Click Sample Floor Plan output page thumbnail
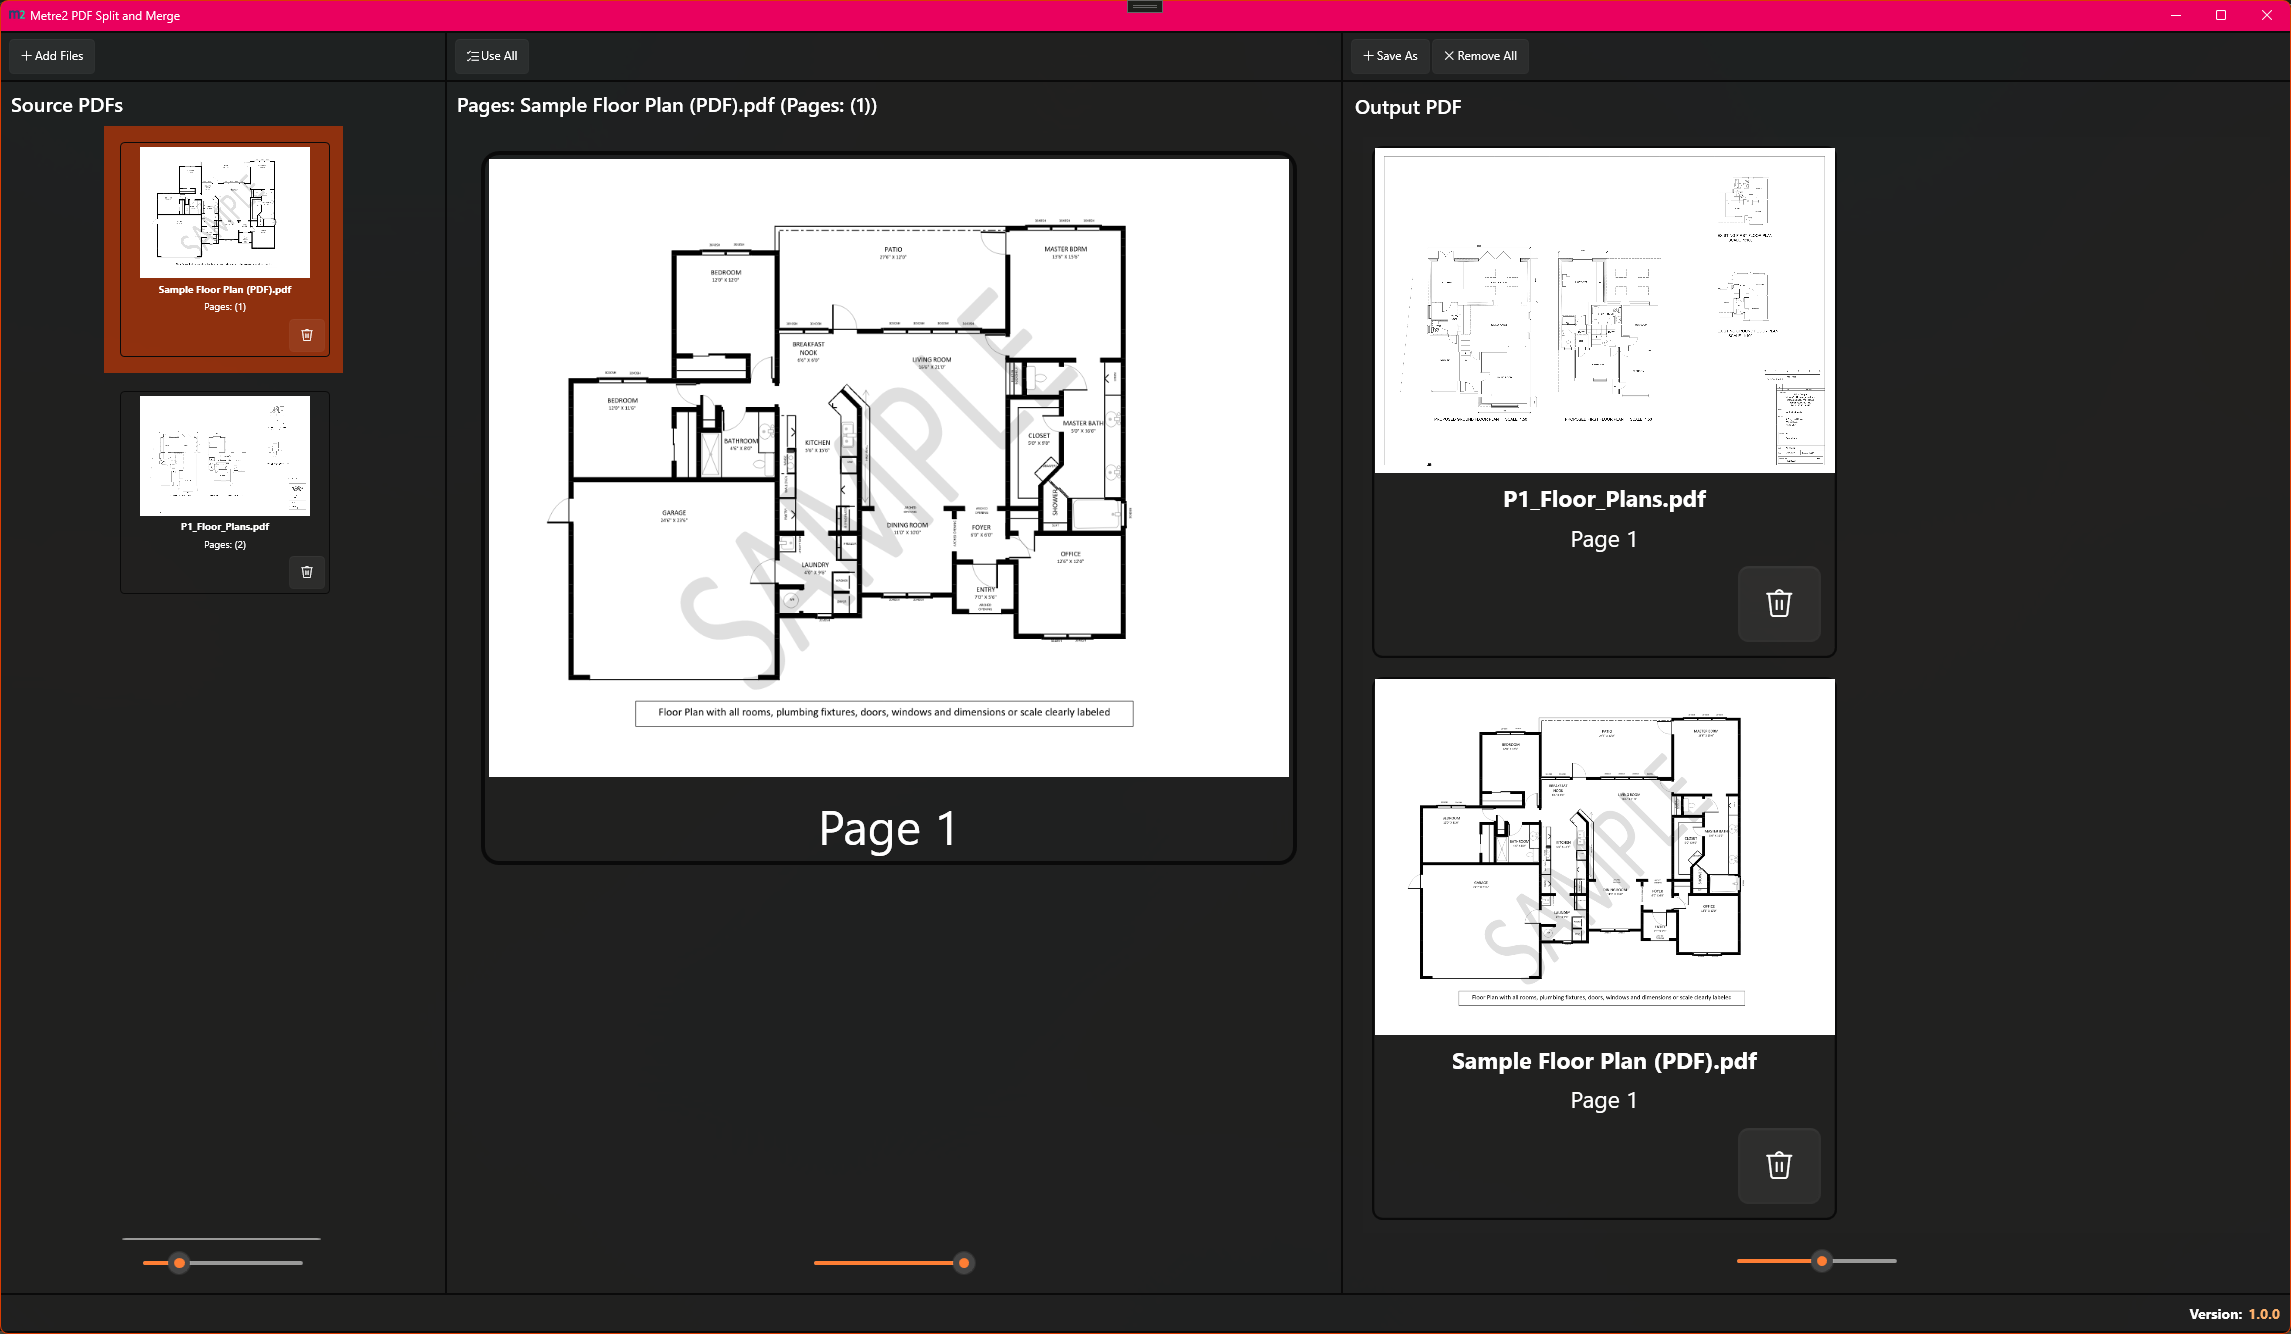 click(x=1604, y=856)
